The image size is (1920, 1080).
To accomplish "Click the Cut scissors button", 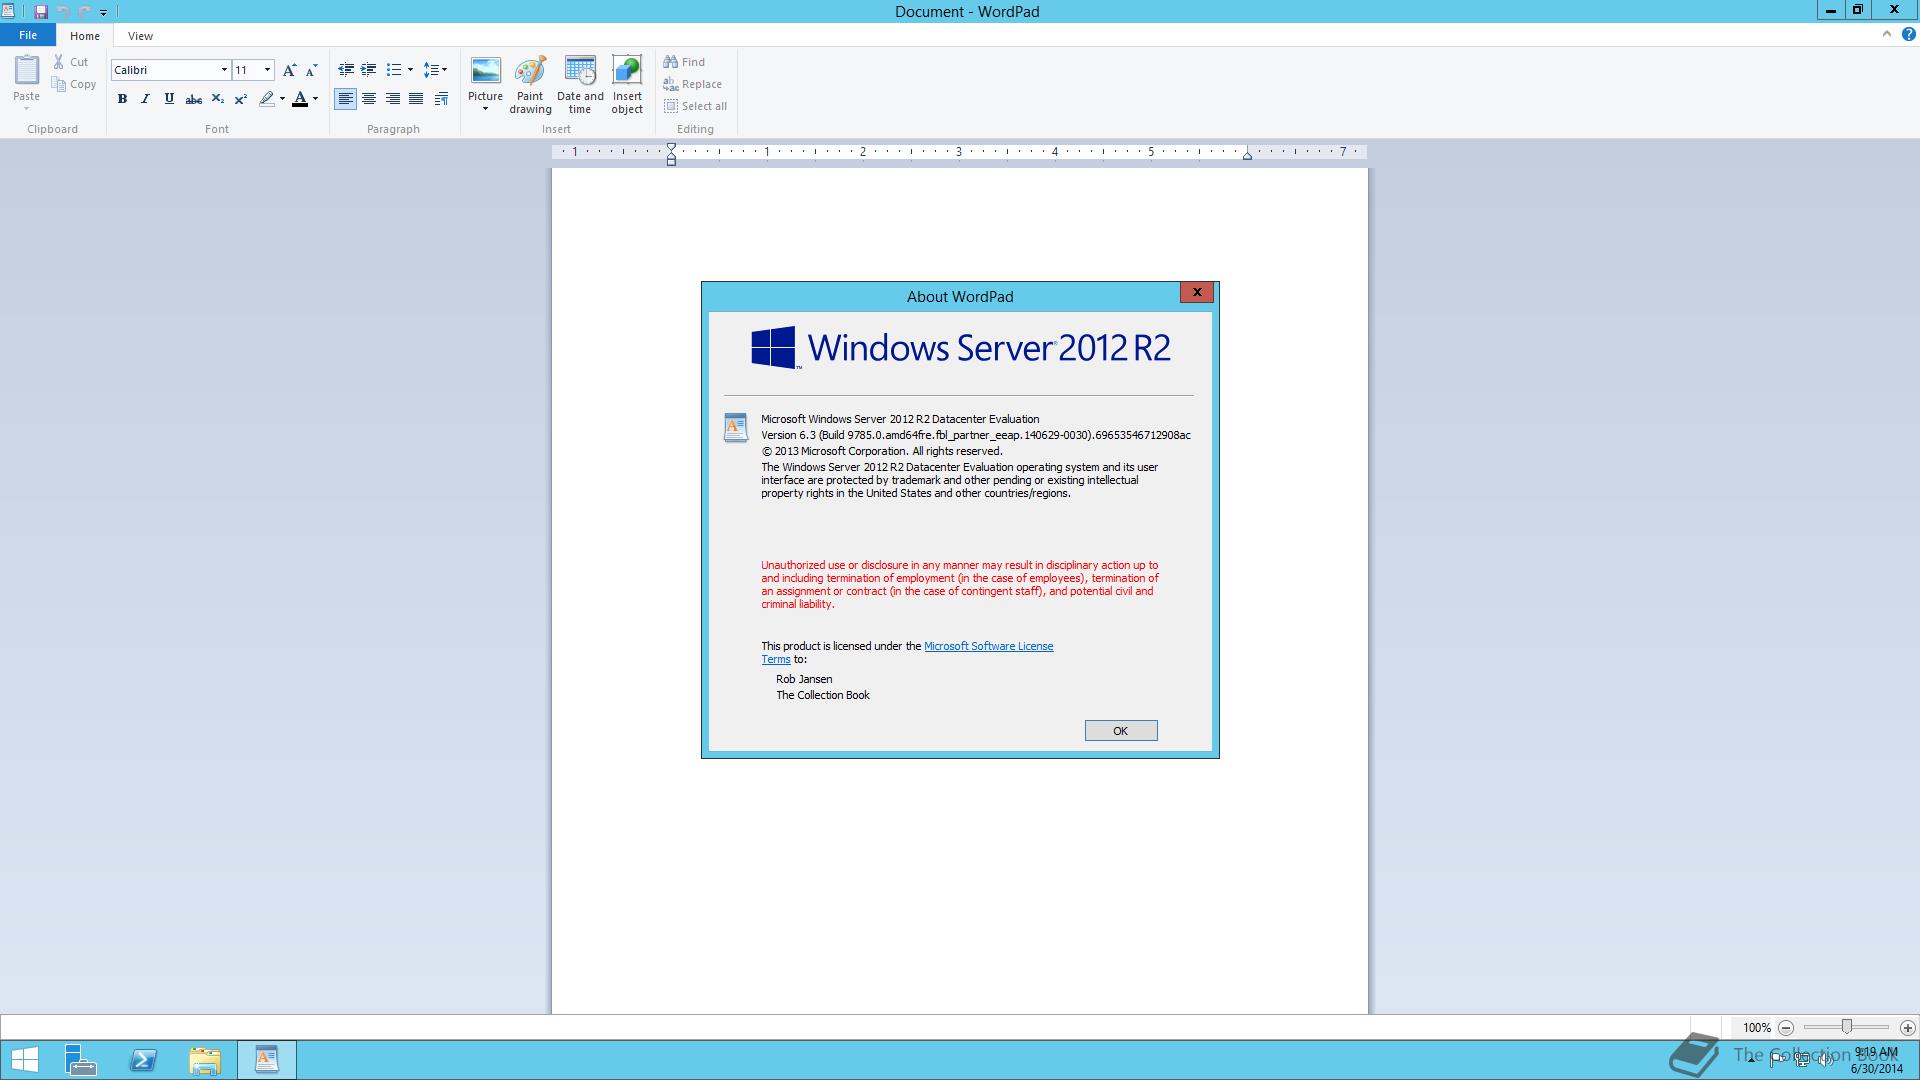I will coord(71,62).
